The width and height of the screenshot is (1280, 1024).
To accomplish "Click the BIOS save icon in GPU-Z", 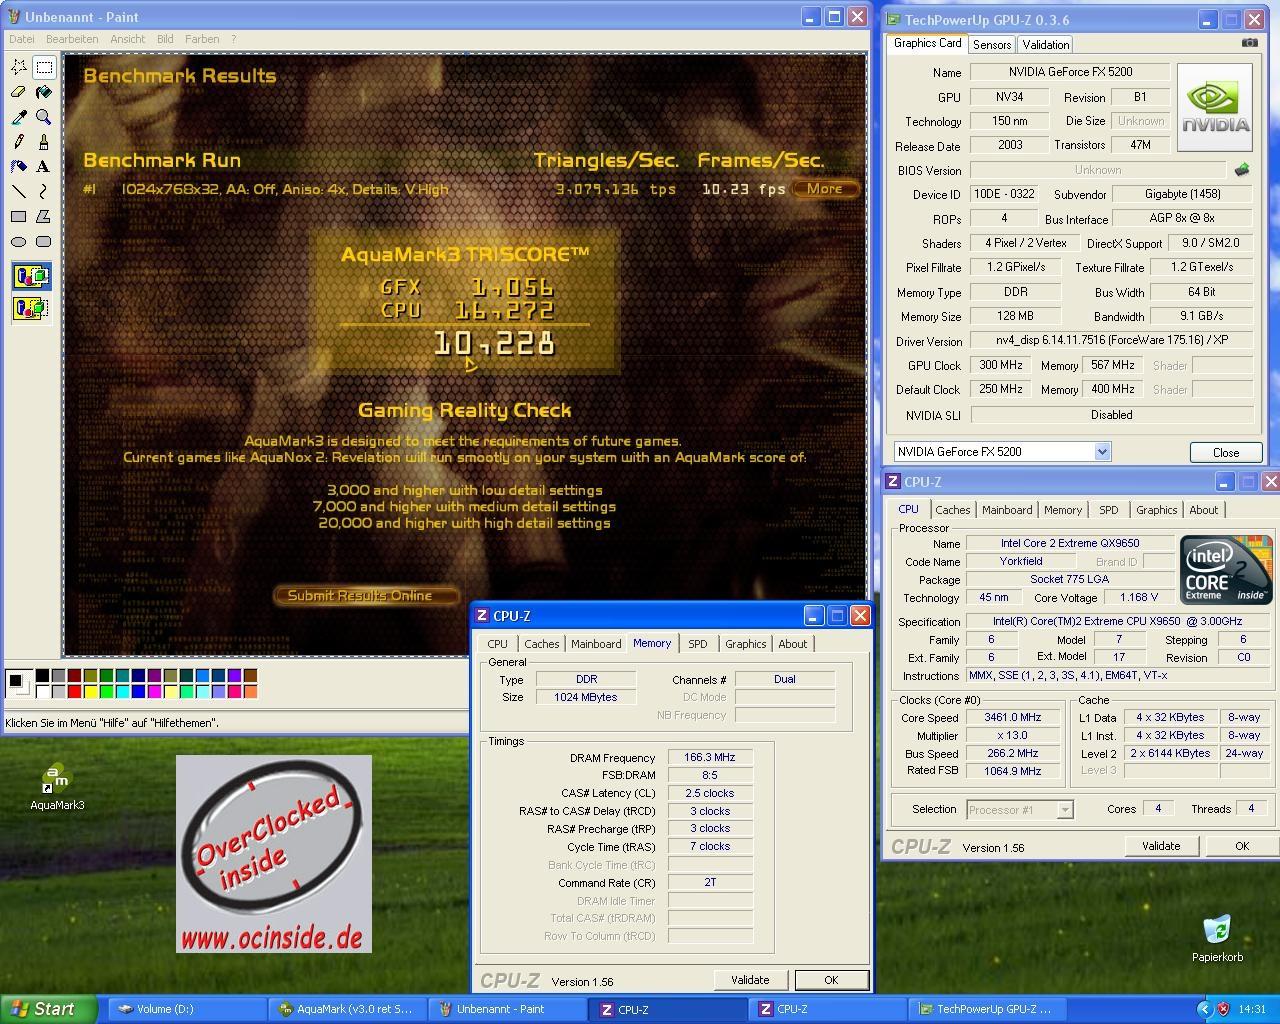I will pos(1242,170).
